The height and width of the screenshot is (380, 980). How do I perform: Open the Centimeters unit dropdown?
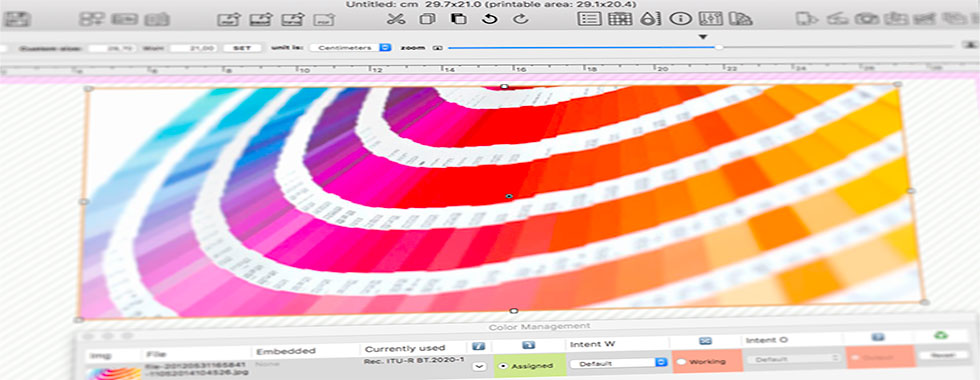351,48
